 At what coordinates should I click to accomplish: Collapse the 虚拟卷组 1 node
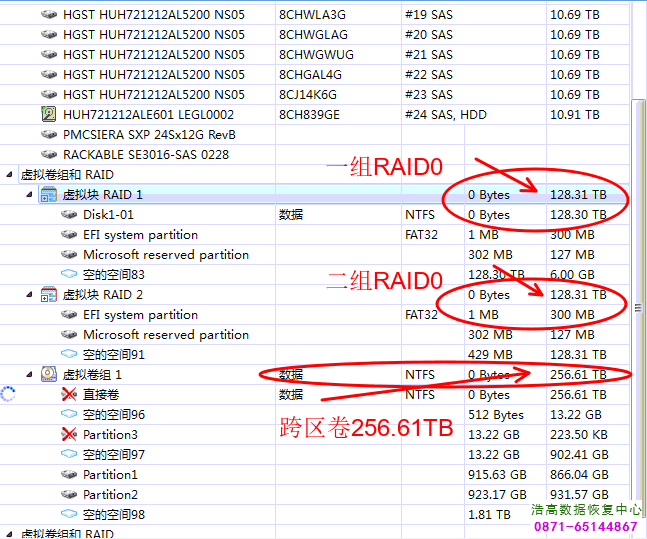click(29, 375)
